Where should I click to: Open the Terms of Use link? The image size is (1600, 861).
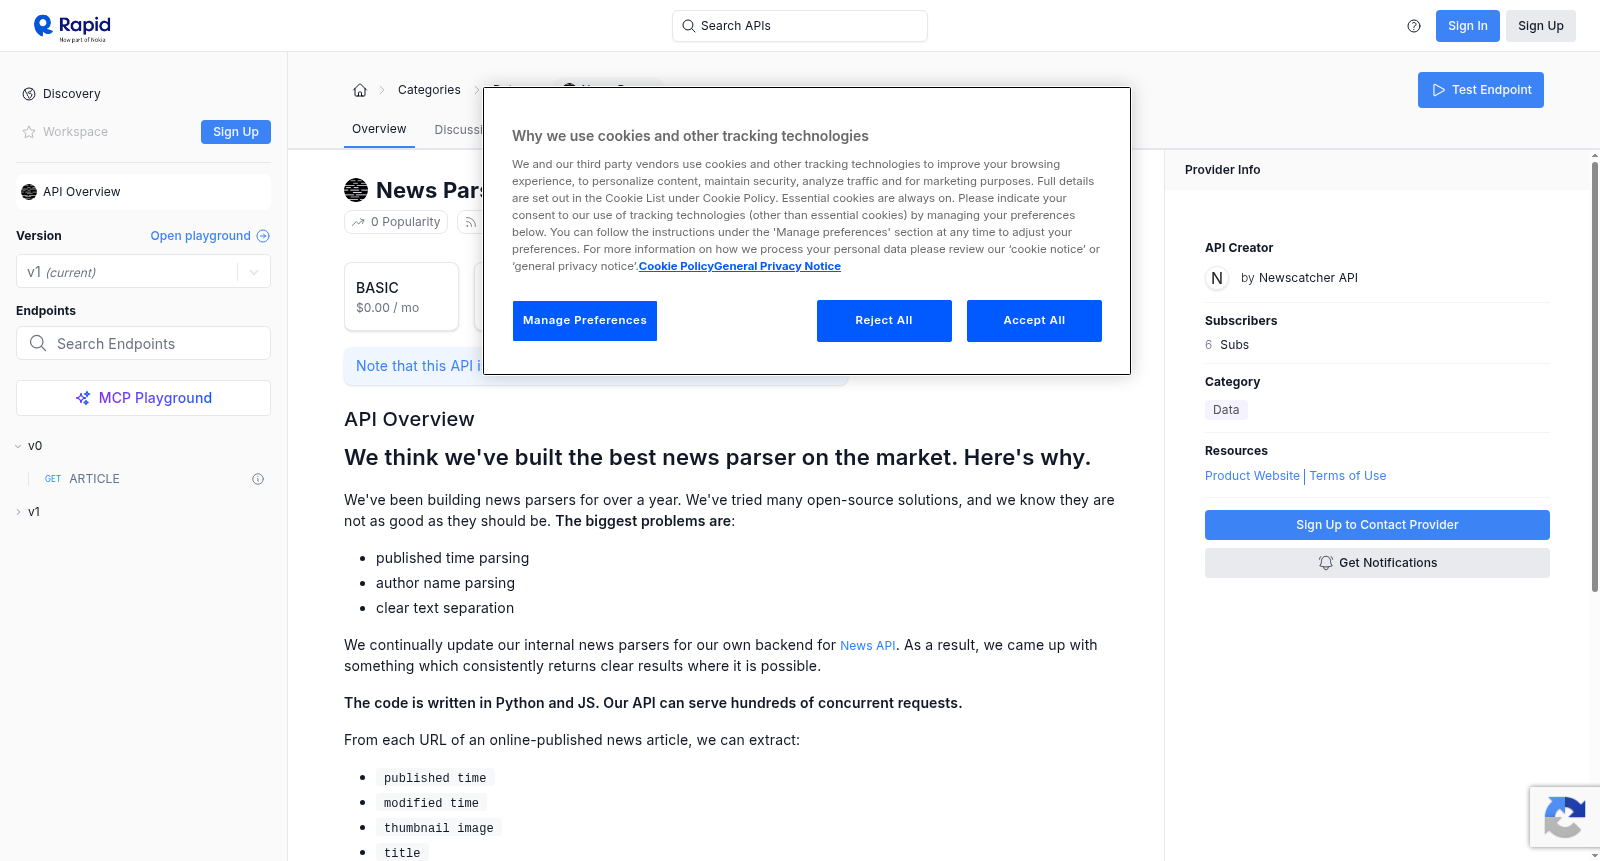coord(1348,476)
